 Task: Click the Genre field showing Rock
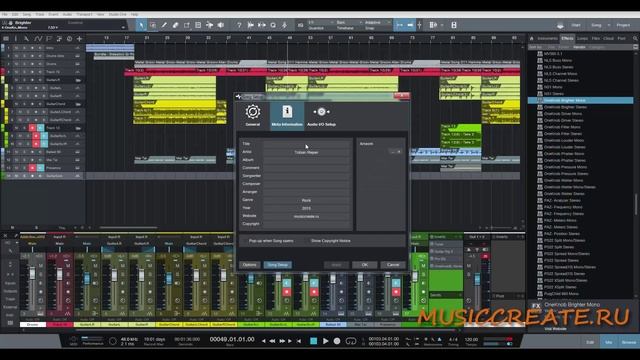pos(307,200)
